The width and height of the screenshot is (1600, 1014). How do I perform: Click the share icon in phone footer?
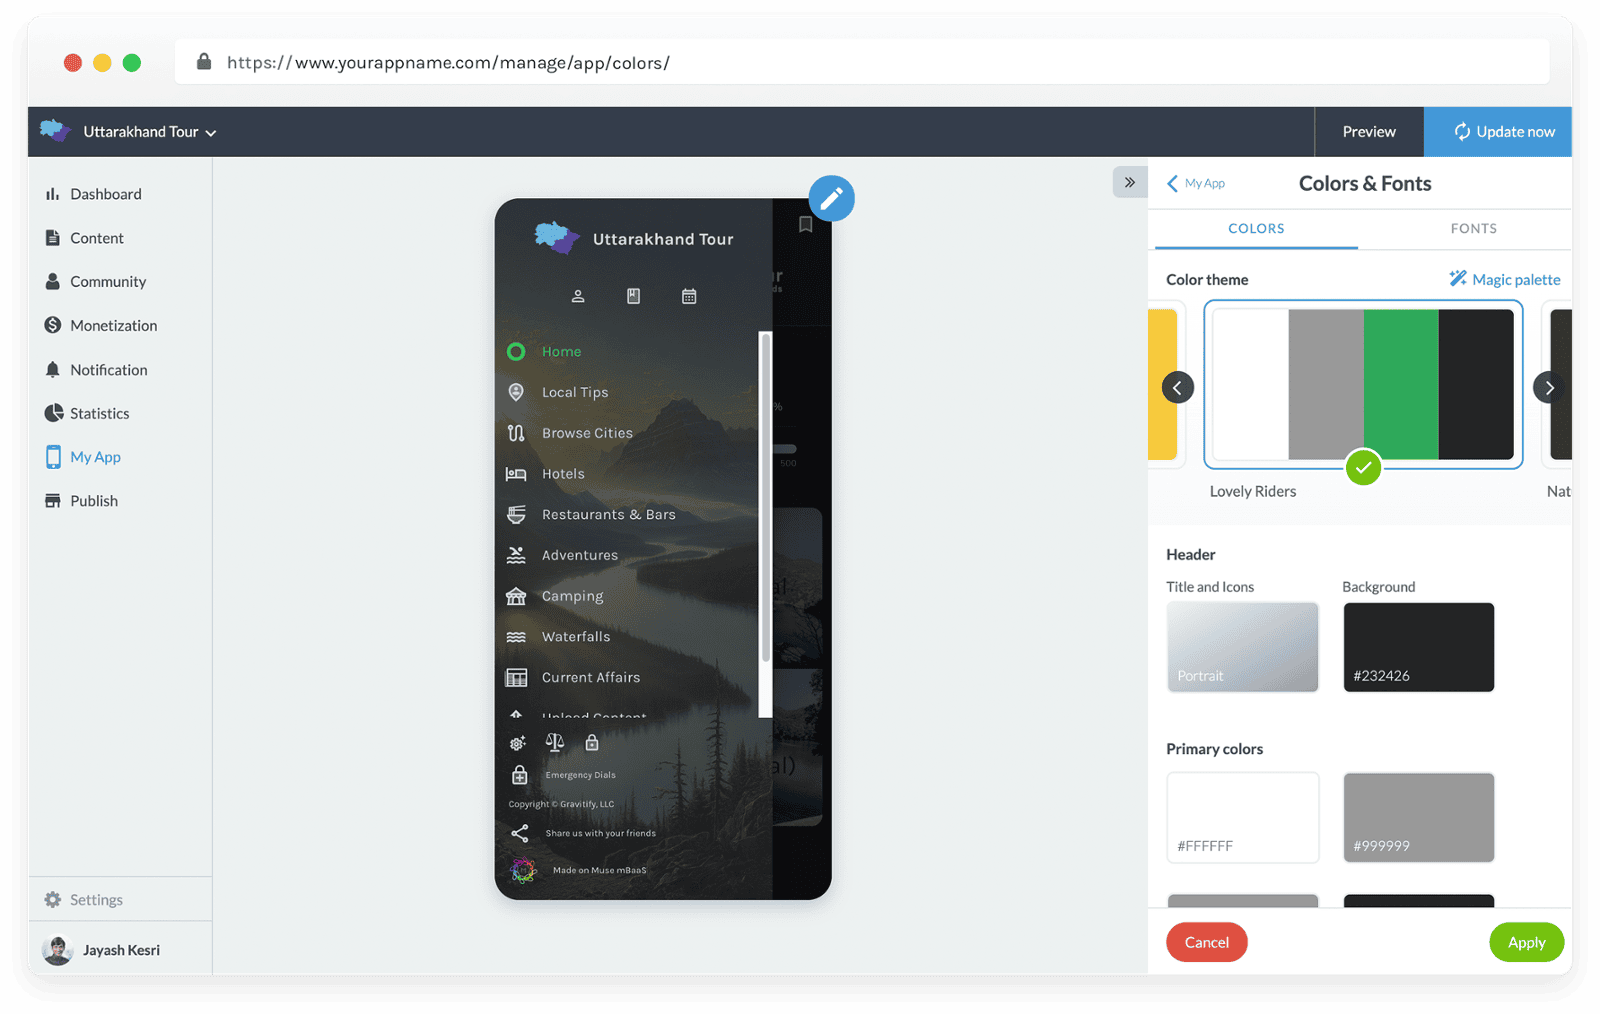tap(520, 833)
